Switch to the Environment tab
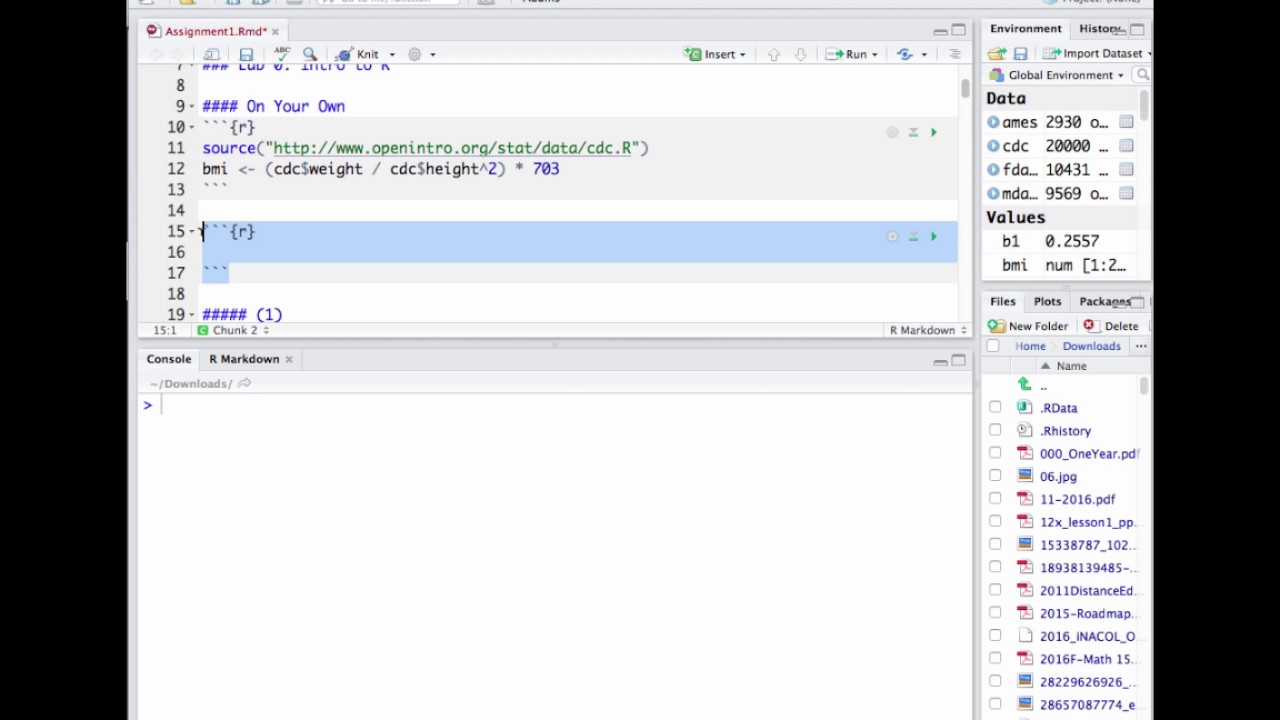 coord(1025,29)
